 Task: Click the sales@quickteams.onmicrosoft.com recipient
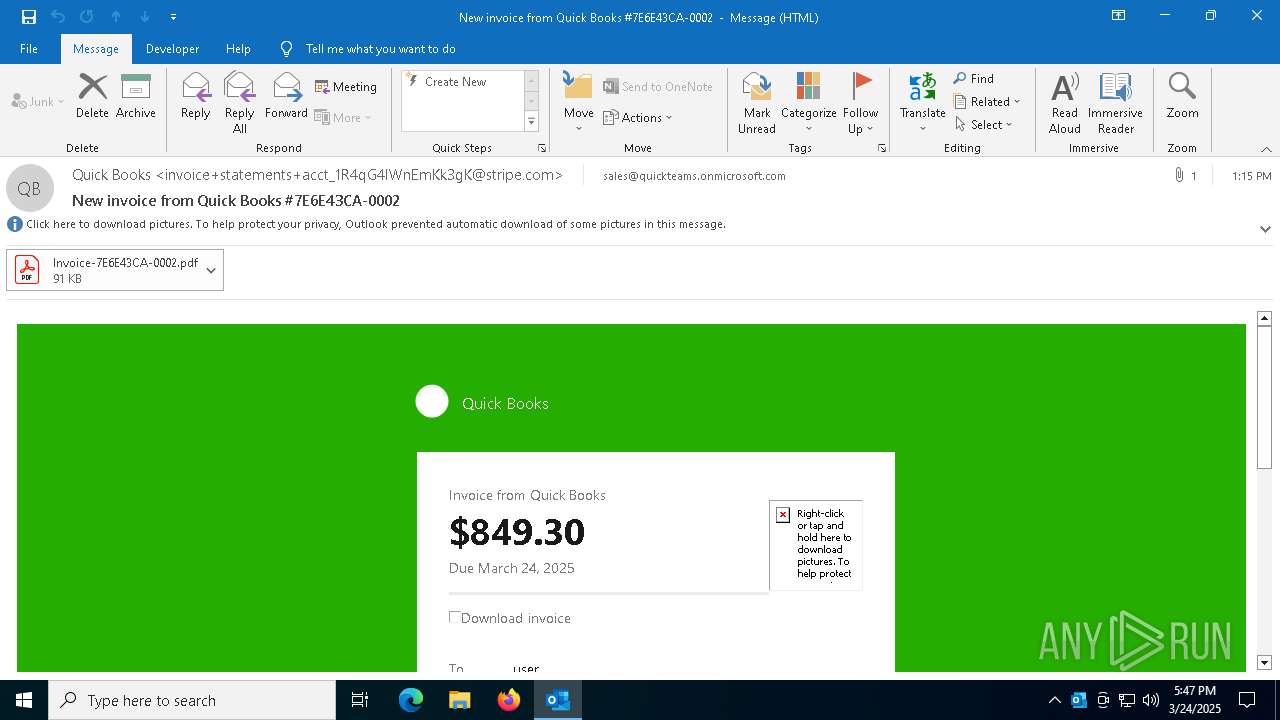click(x=694, y=176)
